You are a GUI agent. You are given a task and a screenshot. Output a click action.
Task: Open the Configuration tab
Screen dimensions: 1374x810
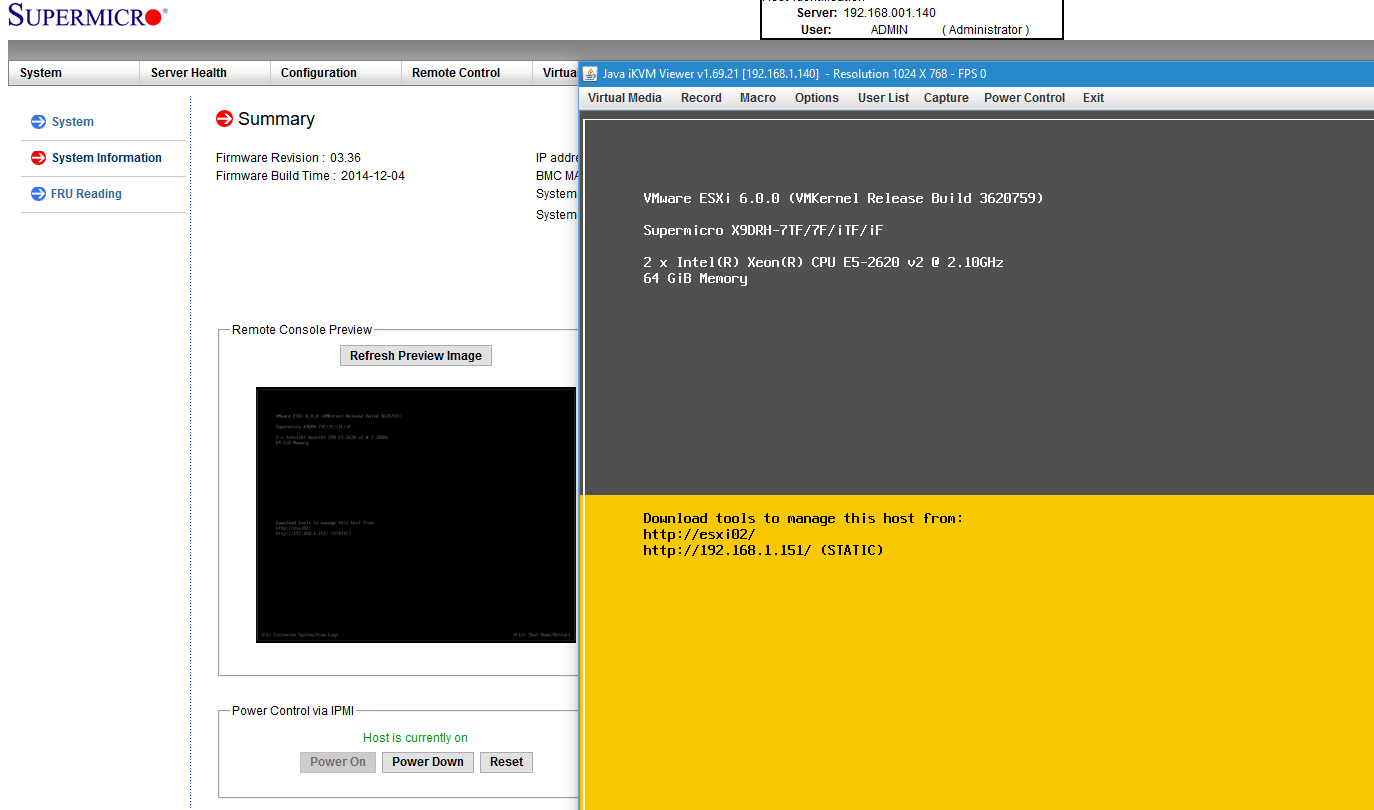[336, 73]
